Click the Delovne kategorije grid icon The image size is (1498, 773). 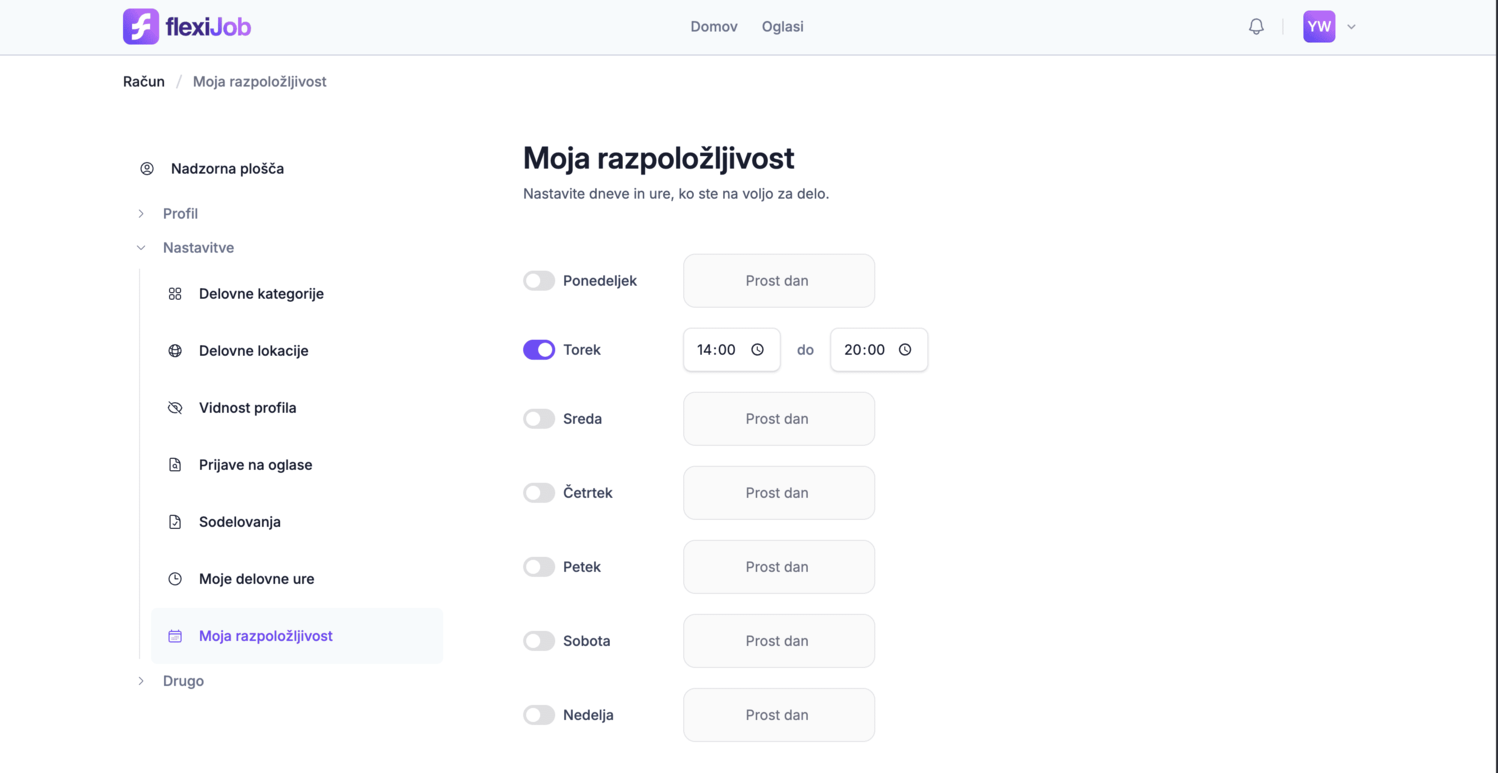[x=175, y=293]
